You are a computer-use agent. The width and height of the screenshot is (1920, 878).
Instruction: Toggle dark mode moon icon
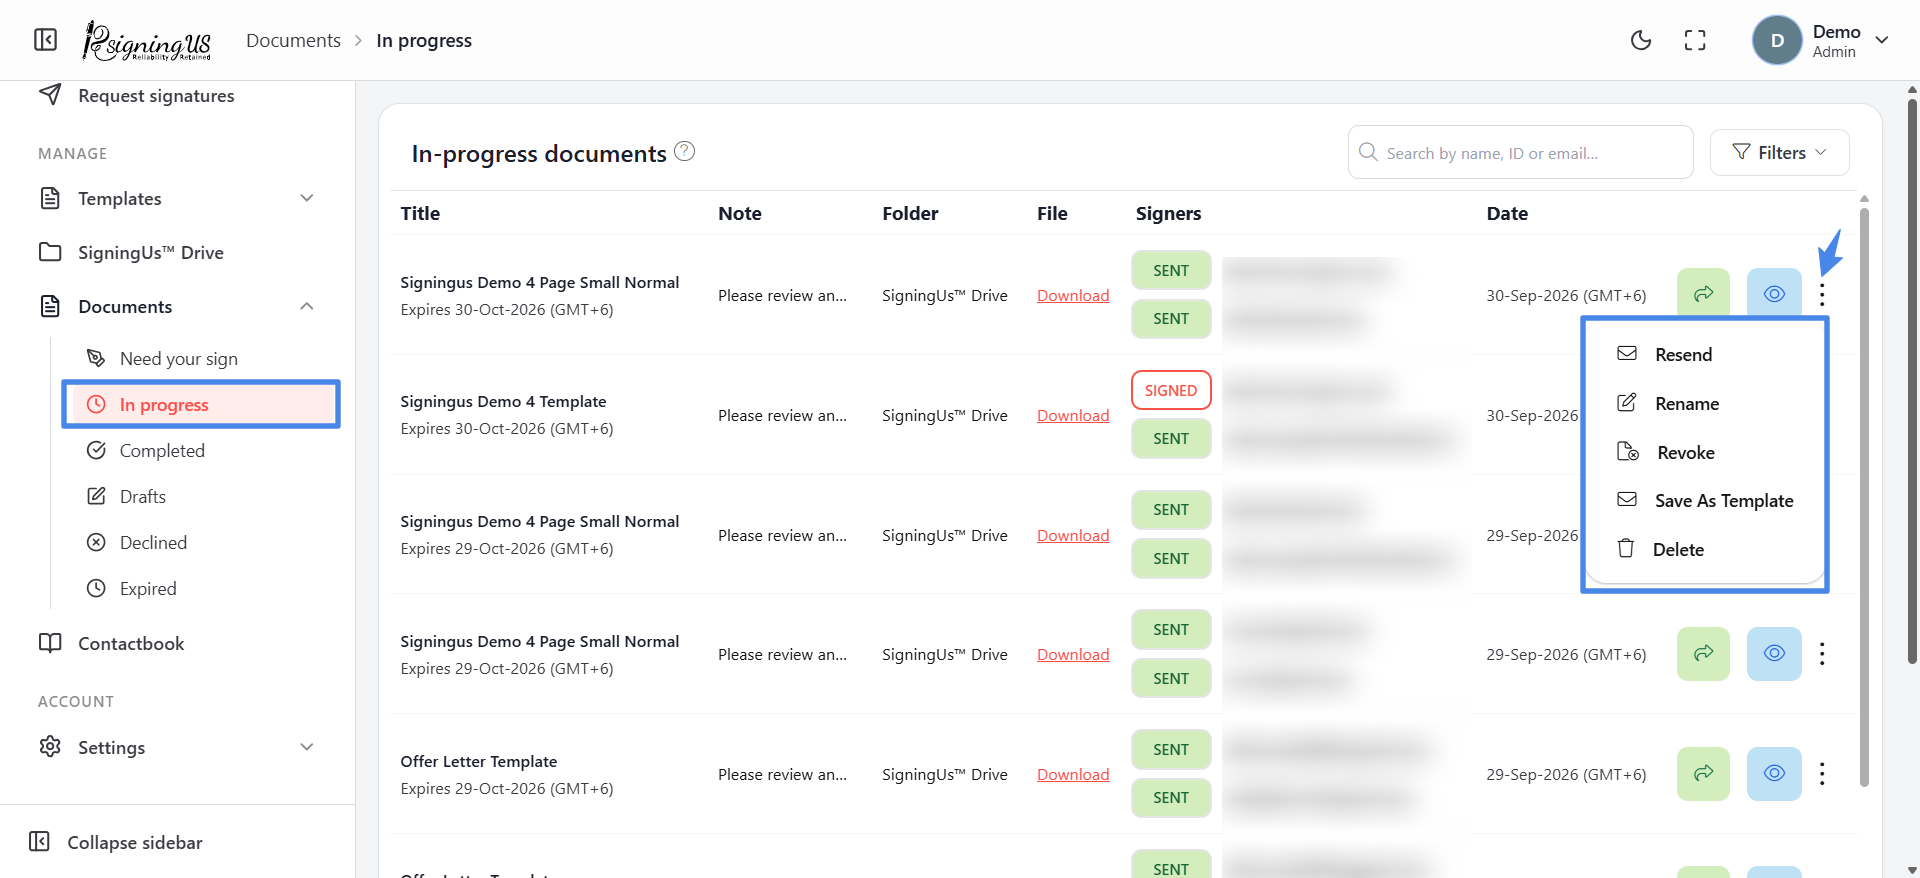pyautogui.click(x=1641, y=40)
